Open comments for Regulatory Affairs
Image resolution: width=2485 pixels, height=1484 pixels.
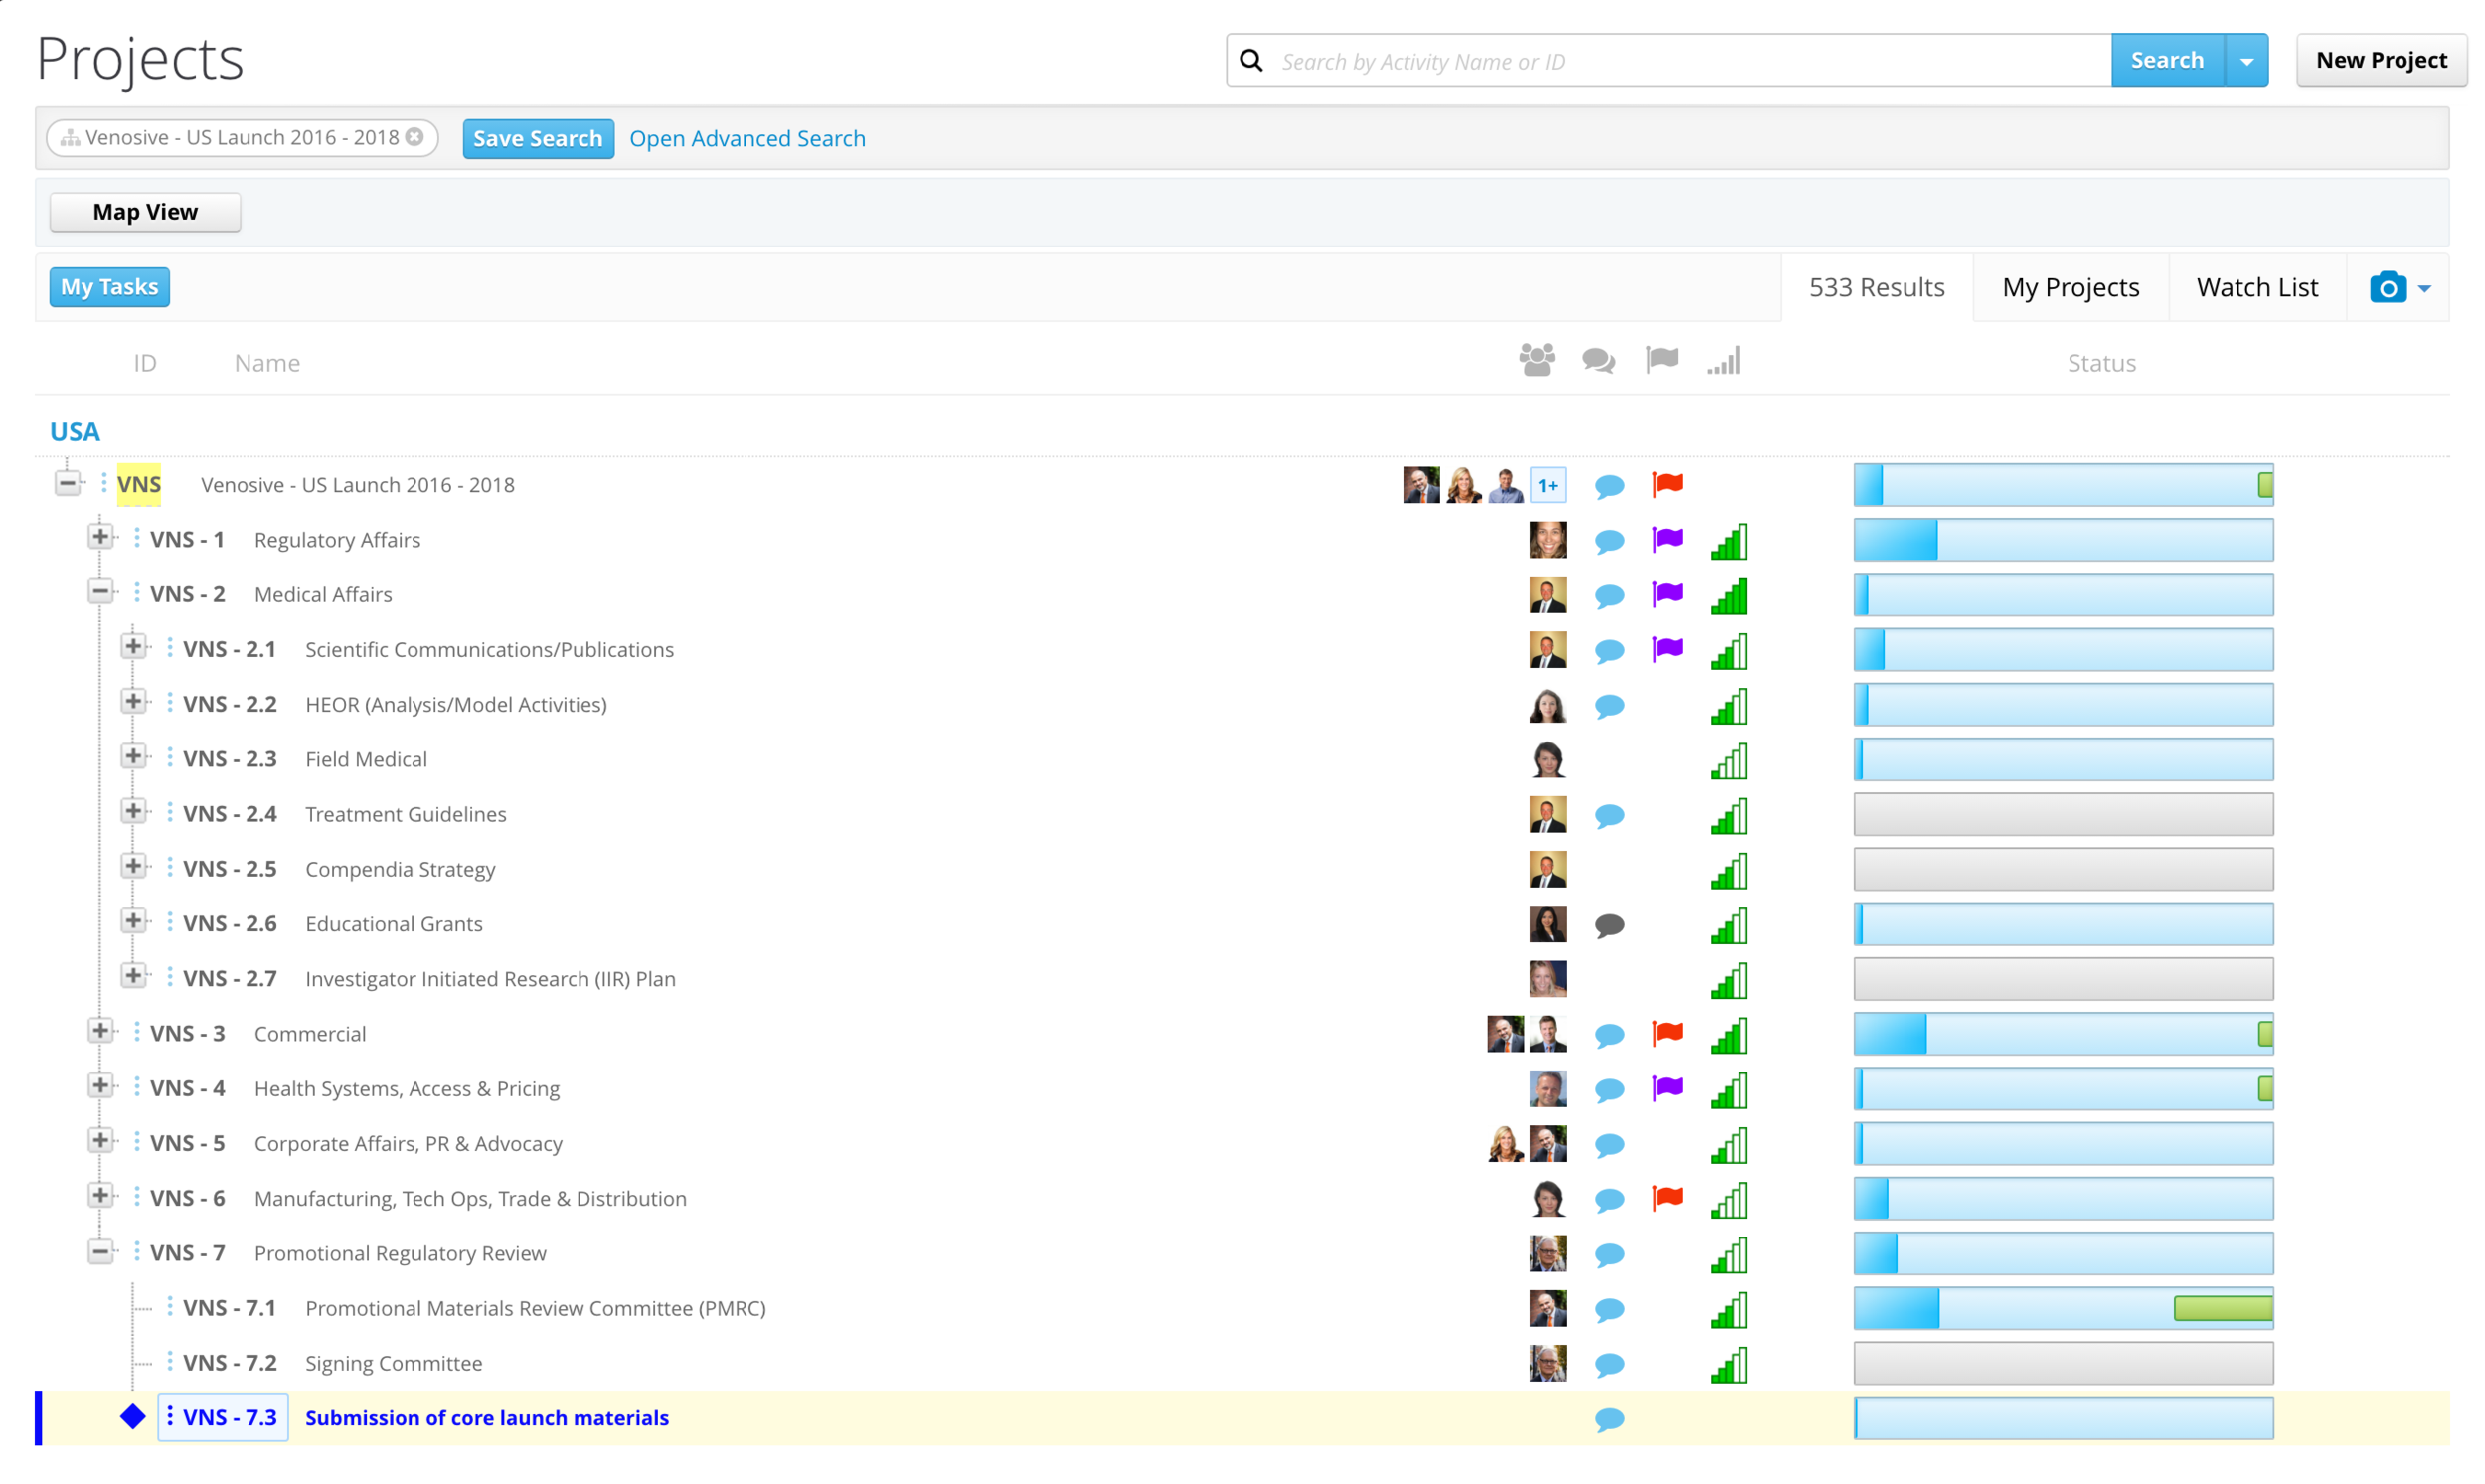click(x=1609, y=541)
